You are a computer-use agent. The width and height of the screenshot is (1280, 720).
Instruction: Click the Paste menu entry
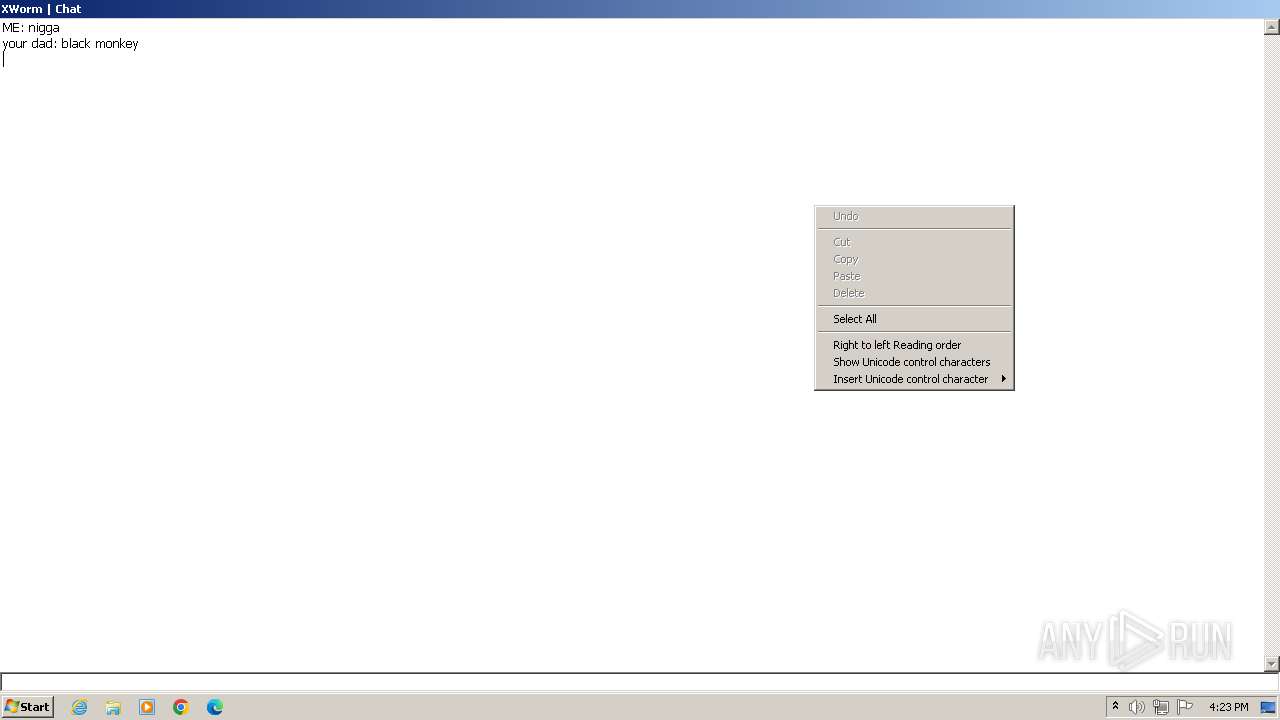914,276
